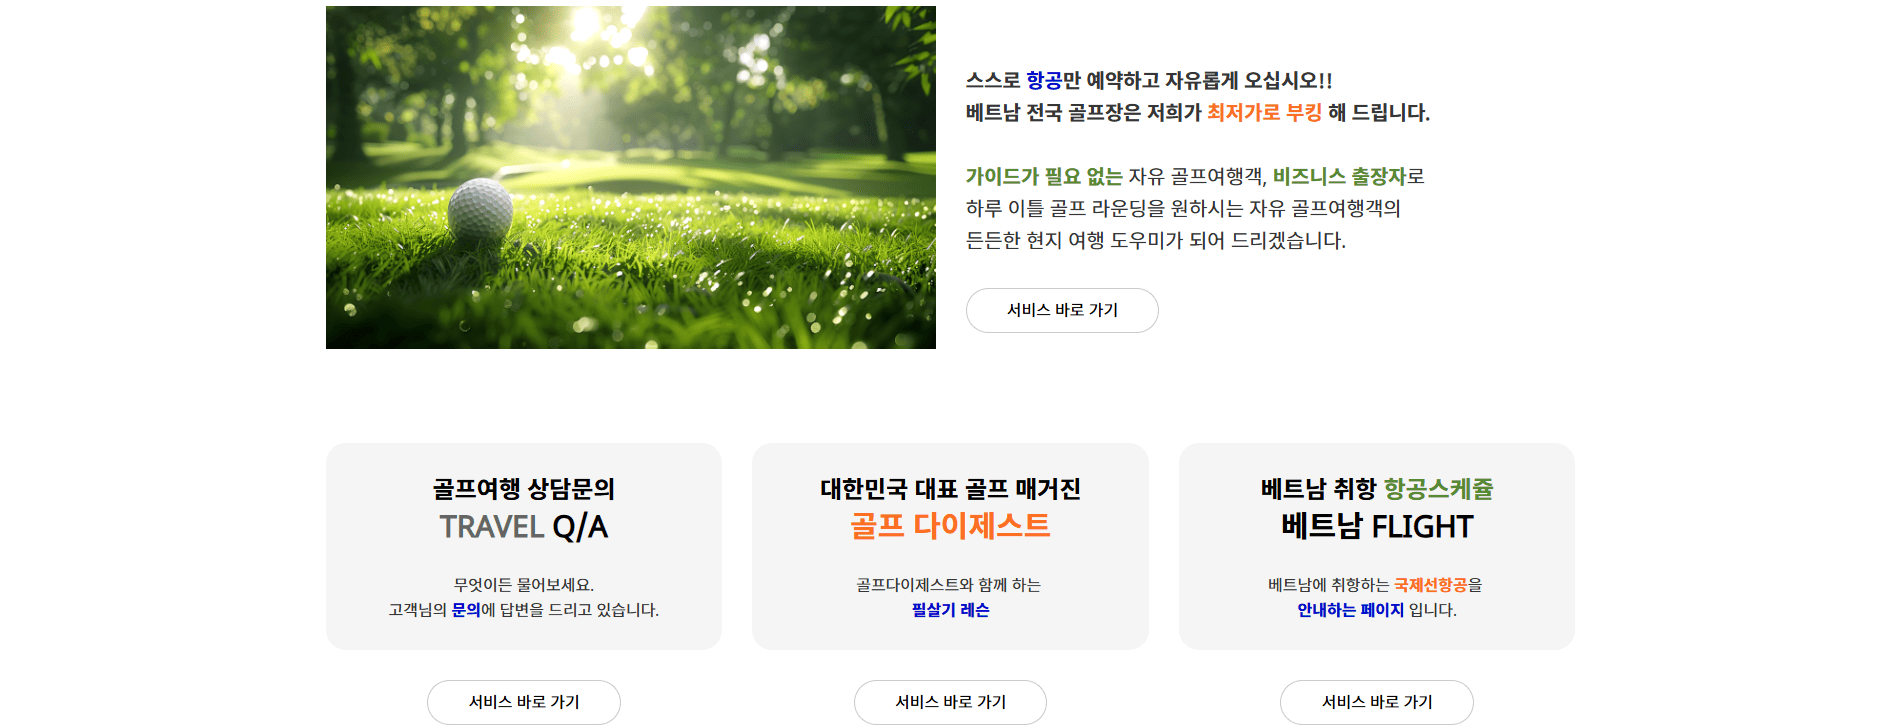Select the TRAVEL Q/A heading
The height and width of the screenshot is (727, 1901).
coord(523,524)
